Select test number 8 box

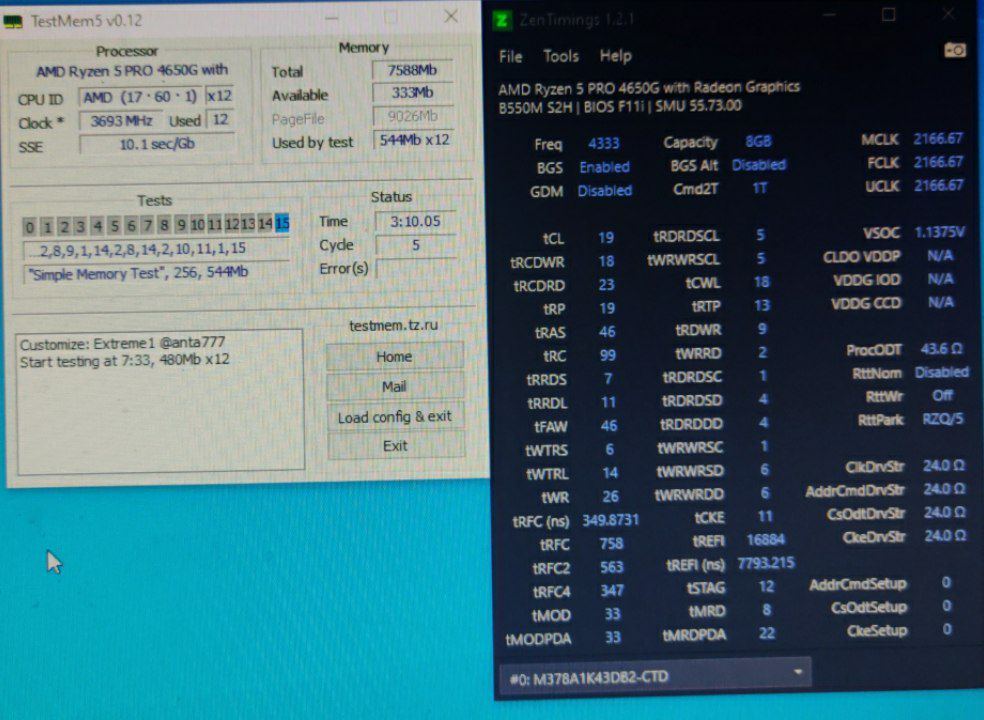(164, 225)
